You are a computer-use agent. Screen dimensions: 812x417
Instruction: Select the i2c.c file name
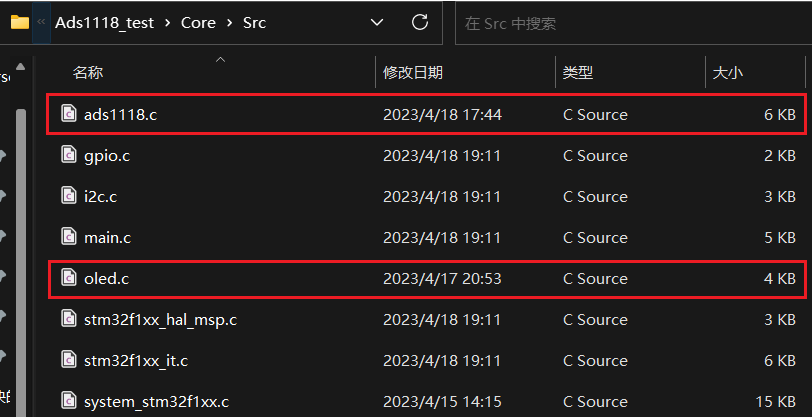100,196
